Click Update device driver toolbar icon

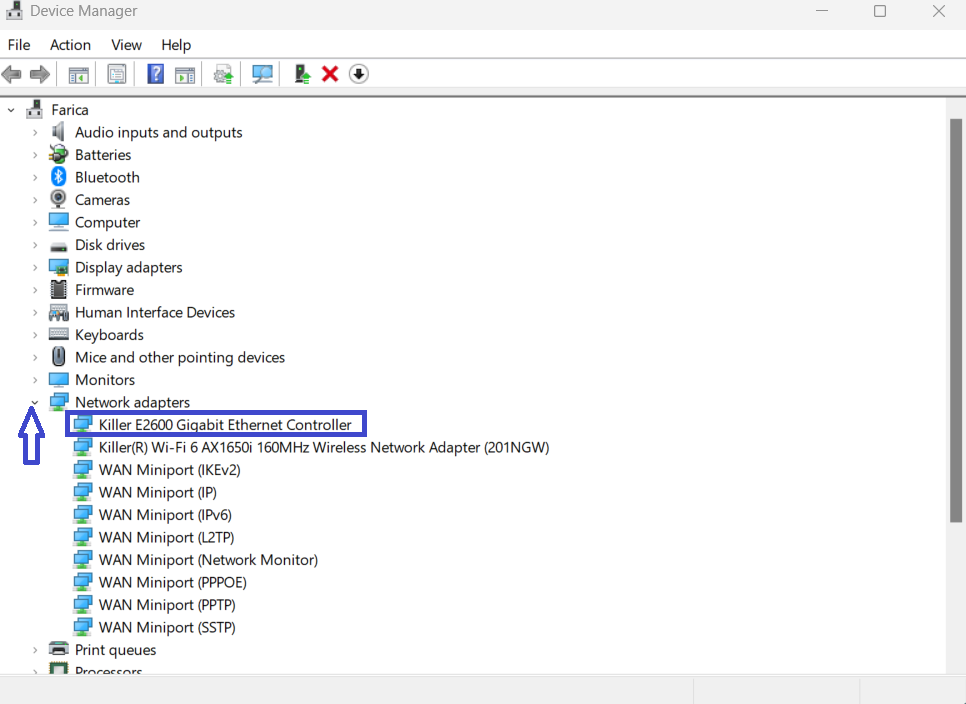coord(301,74)
